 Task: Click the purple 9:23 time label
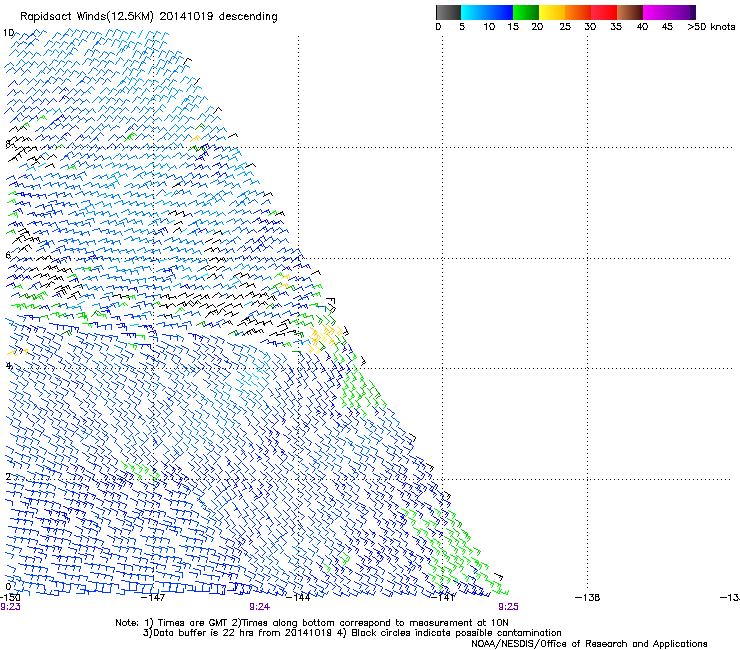point(10,607)
